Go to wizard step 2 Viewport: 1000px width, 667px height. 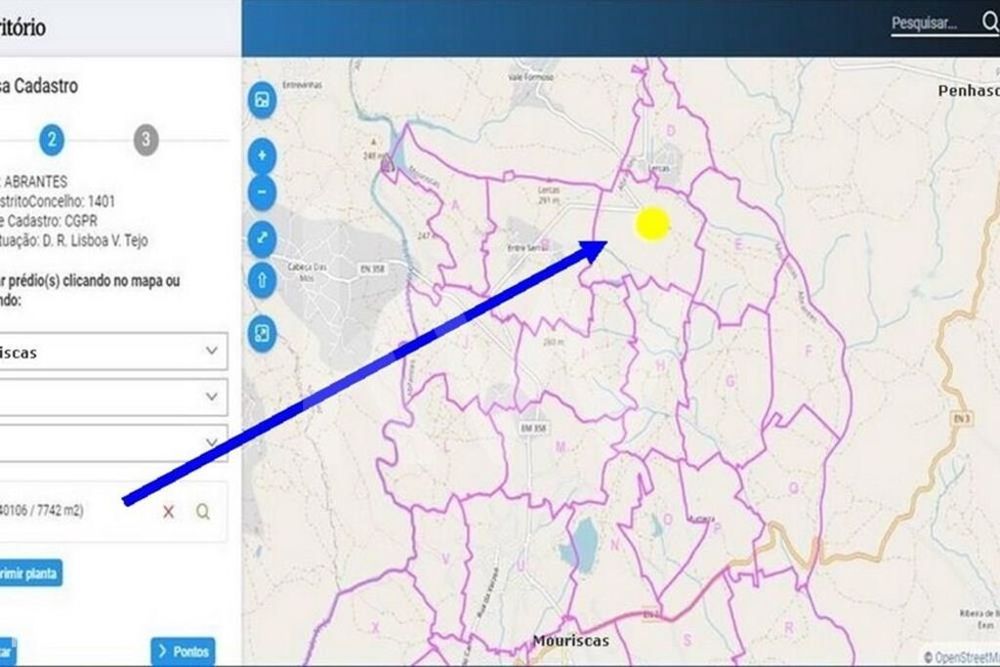pos(52,140)
